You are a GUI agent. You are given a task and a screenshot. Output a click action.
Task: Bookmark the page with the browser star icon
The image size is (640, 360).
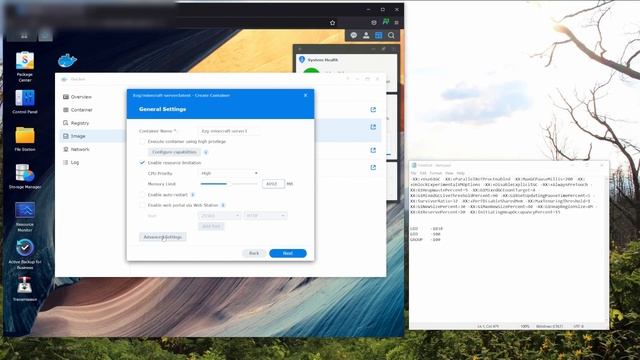click(332, 23)
